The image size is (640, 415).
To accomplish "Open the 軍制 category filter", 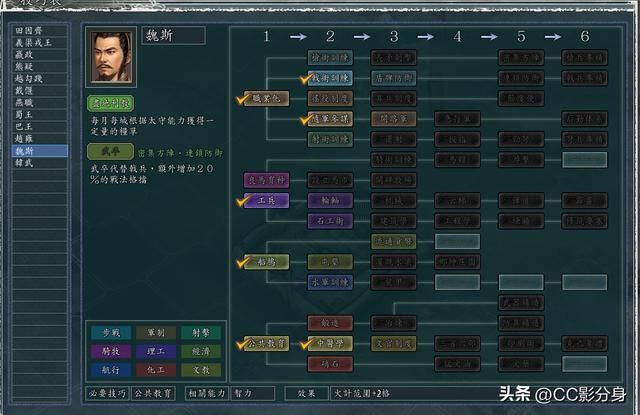I will click(156, 333).
